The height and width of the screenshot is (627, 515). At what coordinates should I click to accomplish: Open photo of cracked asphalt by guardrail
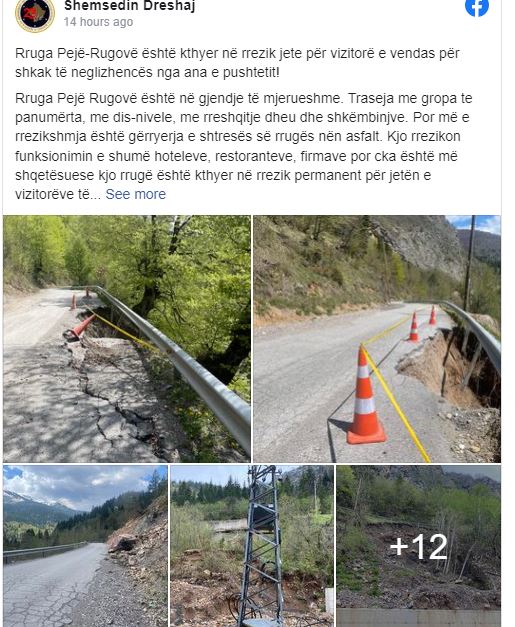(127, 339)
